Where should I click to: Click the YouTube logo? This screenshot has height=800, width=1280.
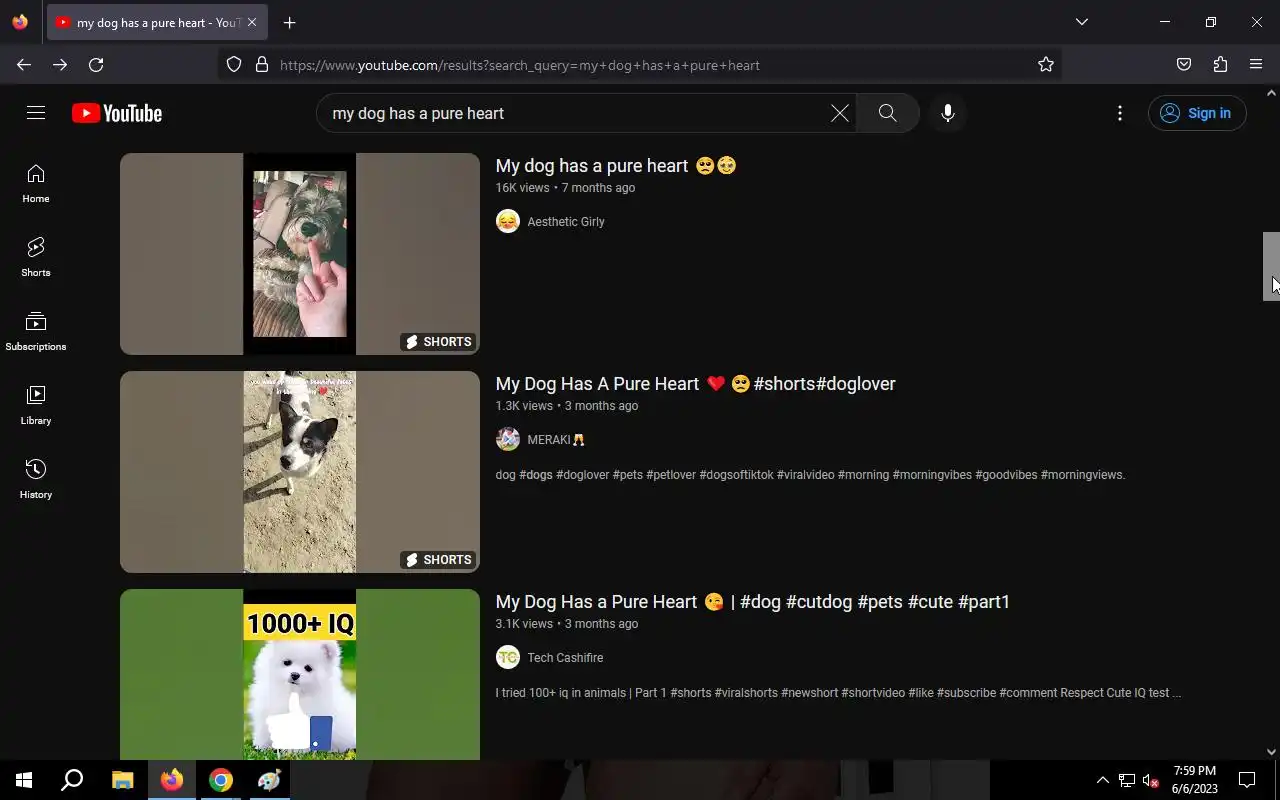pos(117,113)
